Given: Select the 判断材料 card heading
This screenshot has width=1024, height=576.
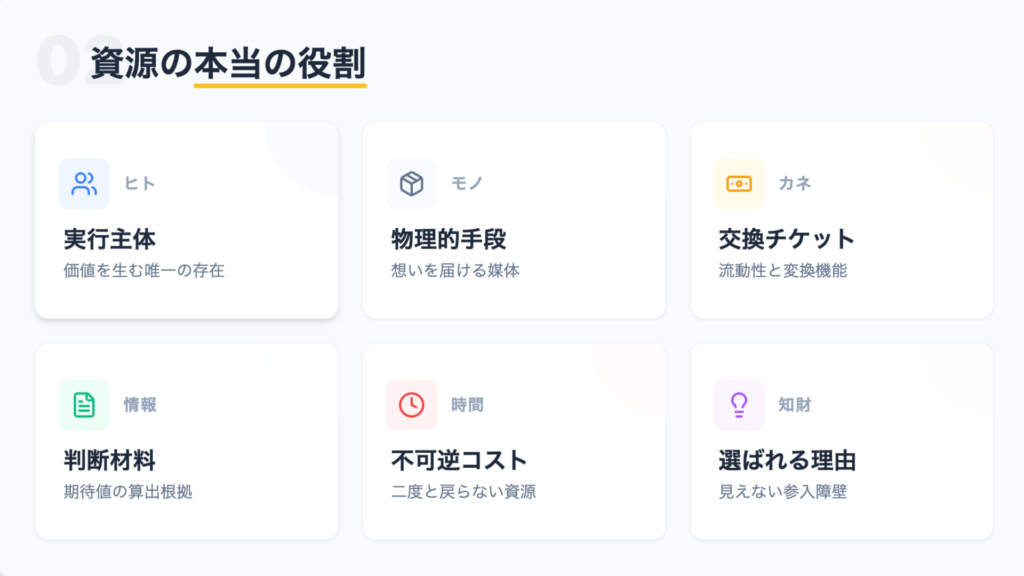Looking at the screenshot, I should click(x=109, y=461).
